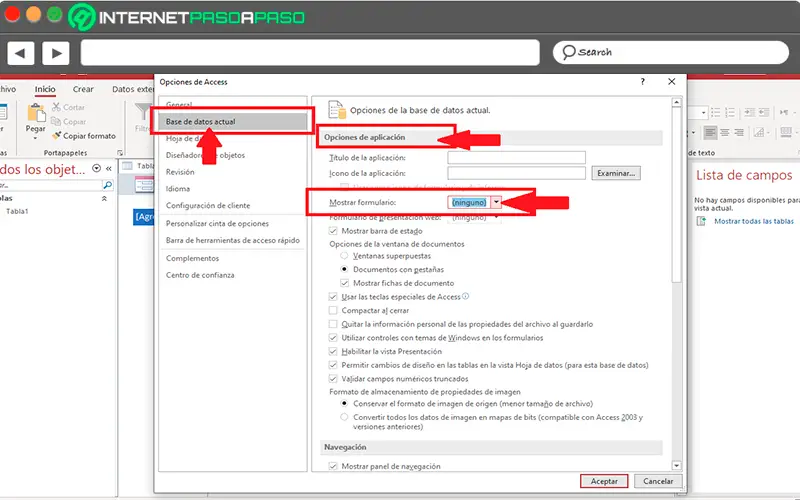
Task: Click the center text icon in ribbon
Action: coord(724,133)
